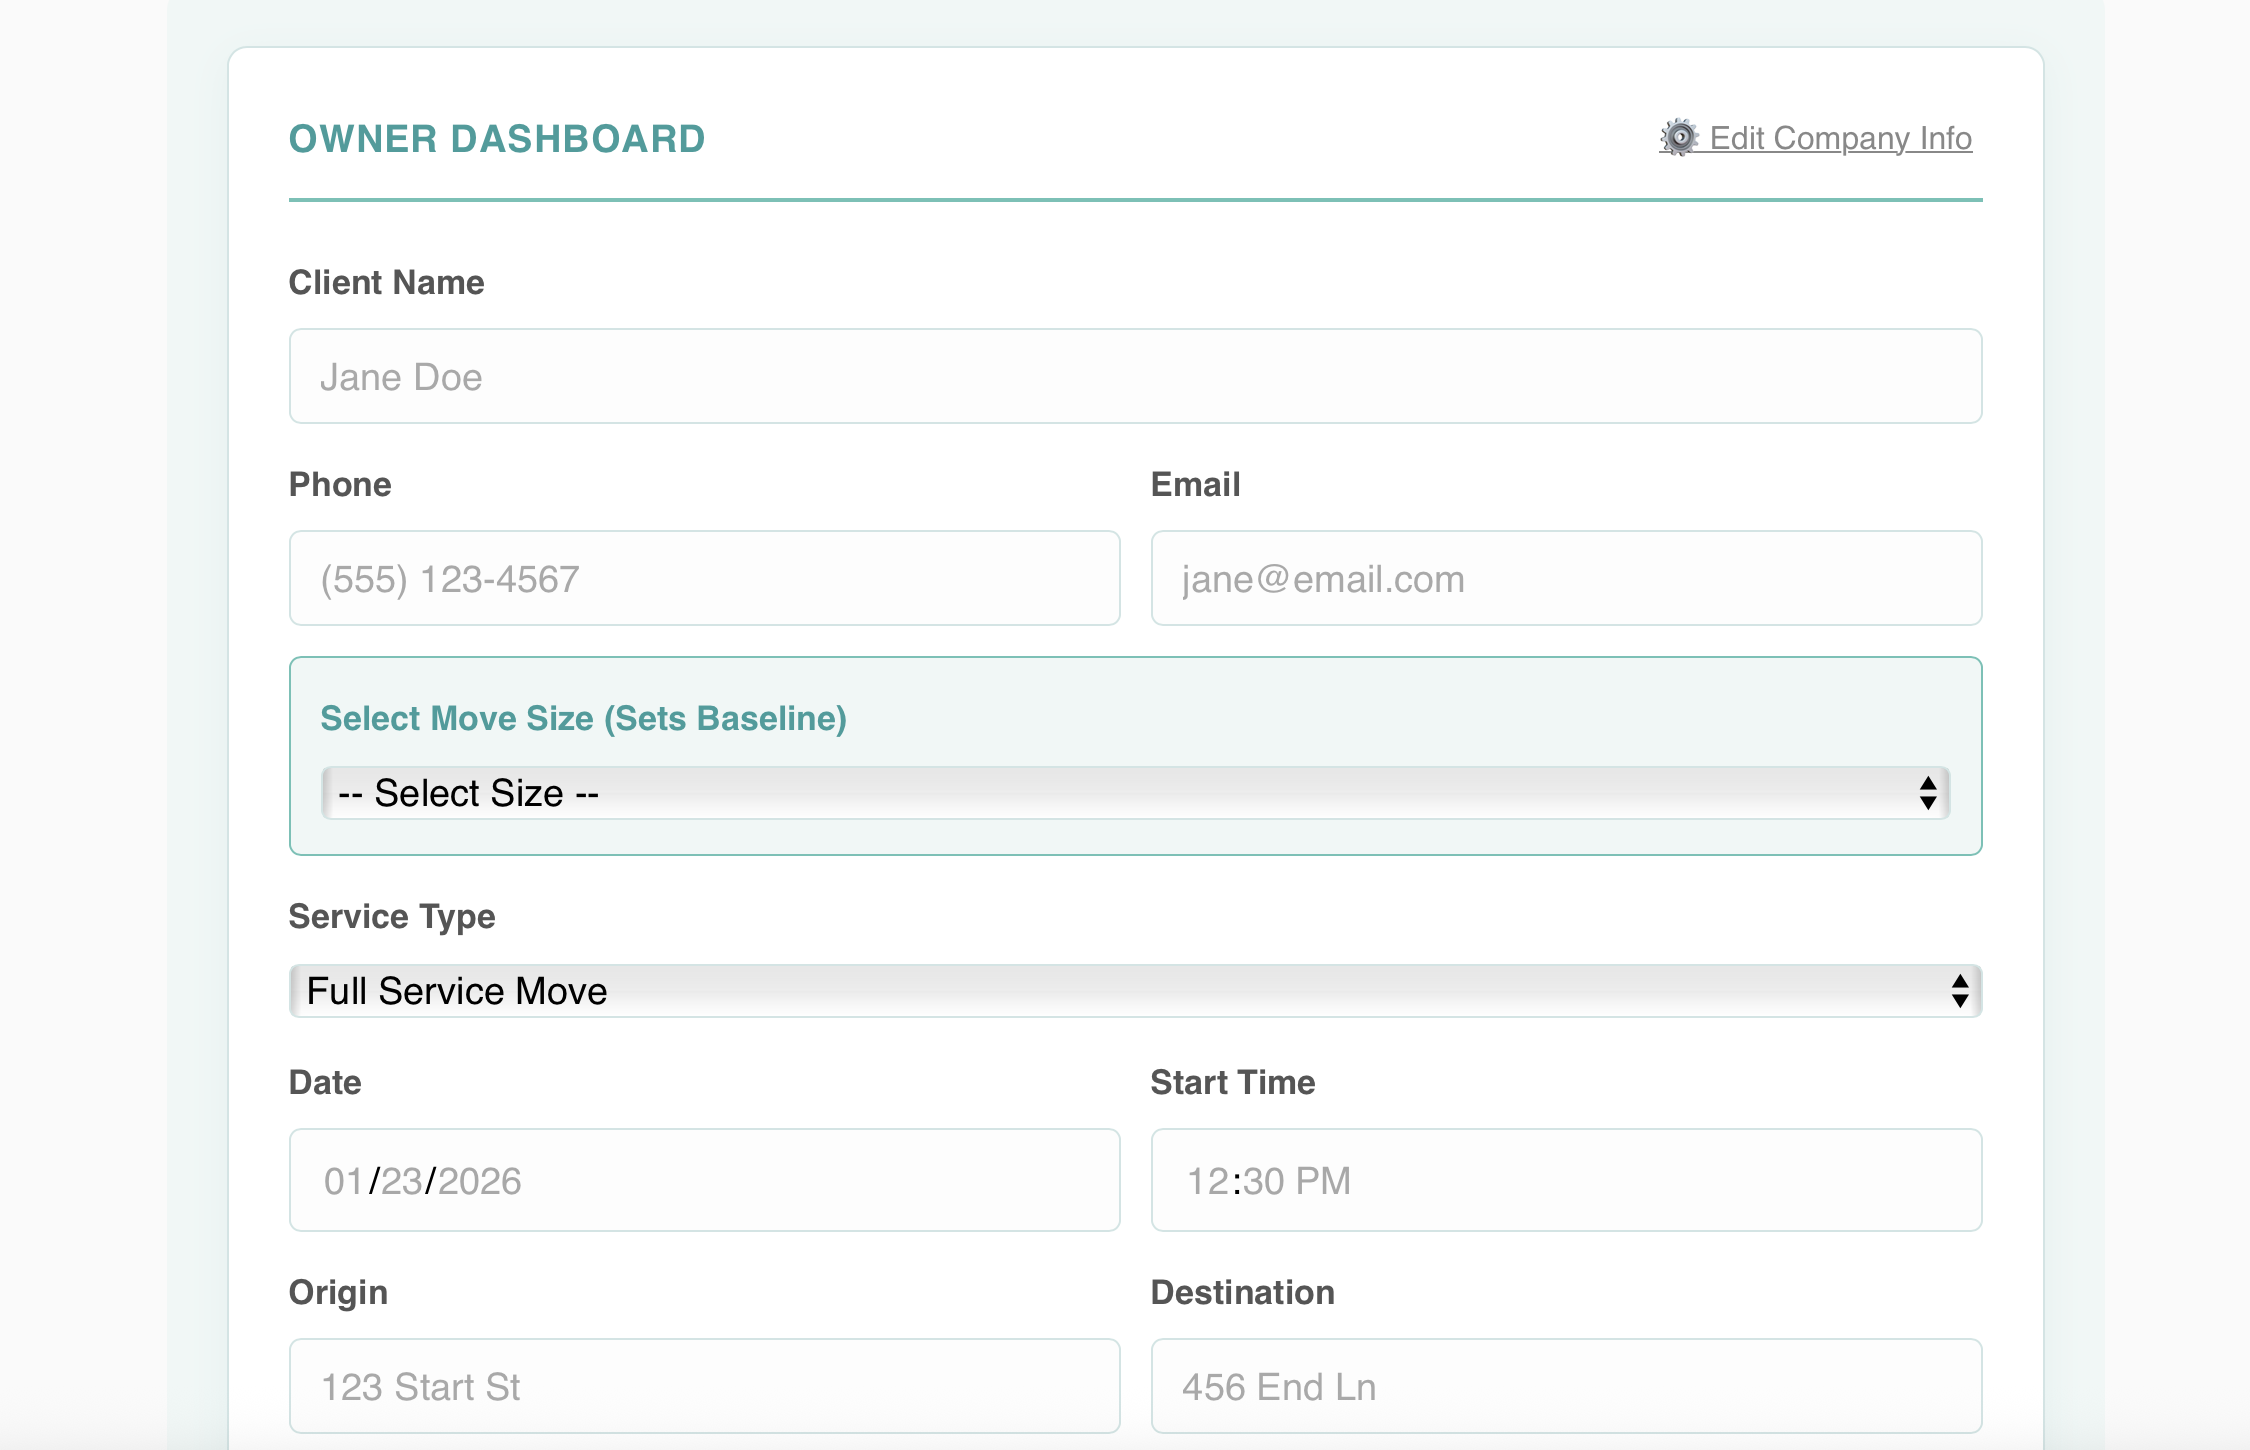2250x1450 pixels.
Task: Select the PM indicator in Start Time
Action: [1322, 1182]
